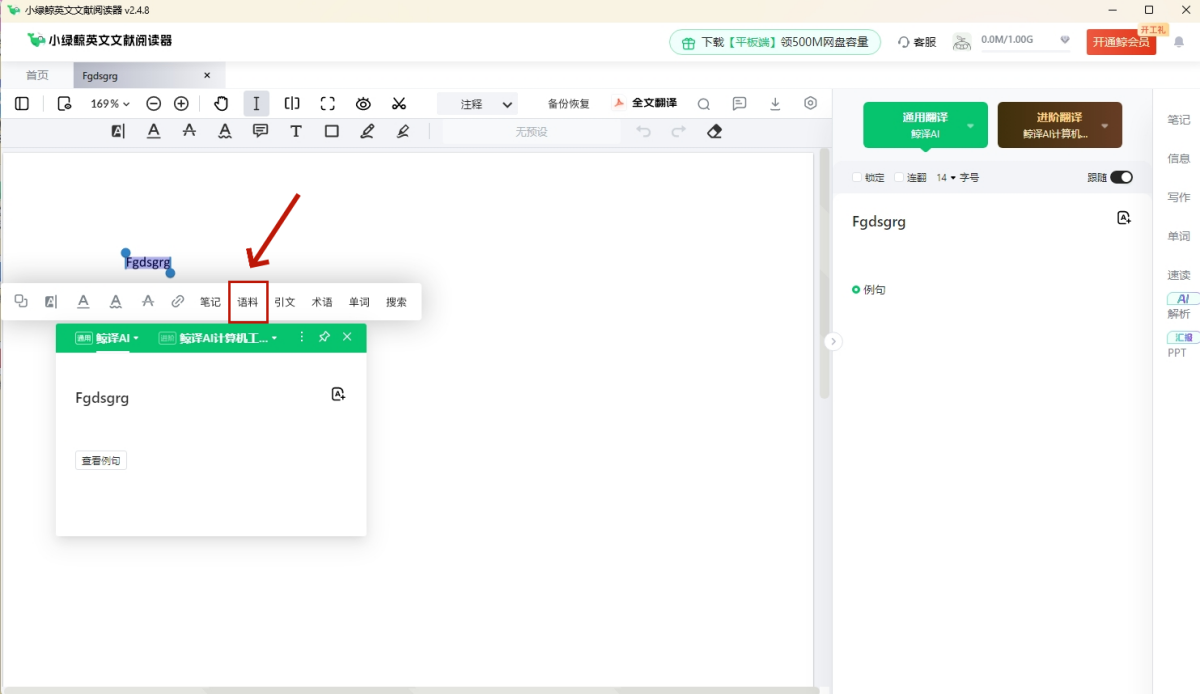Check the 连翻 checkbox
Image resolution: width=1200 pixels, height=694 pixels.
(899, 177)
